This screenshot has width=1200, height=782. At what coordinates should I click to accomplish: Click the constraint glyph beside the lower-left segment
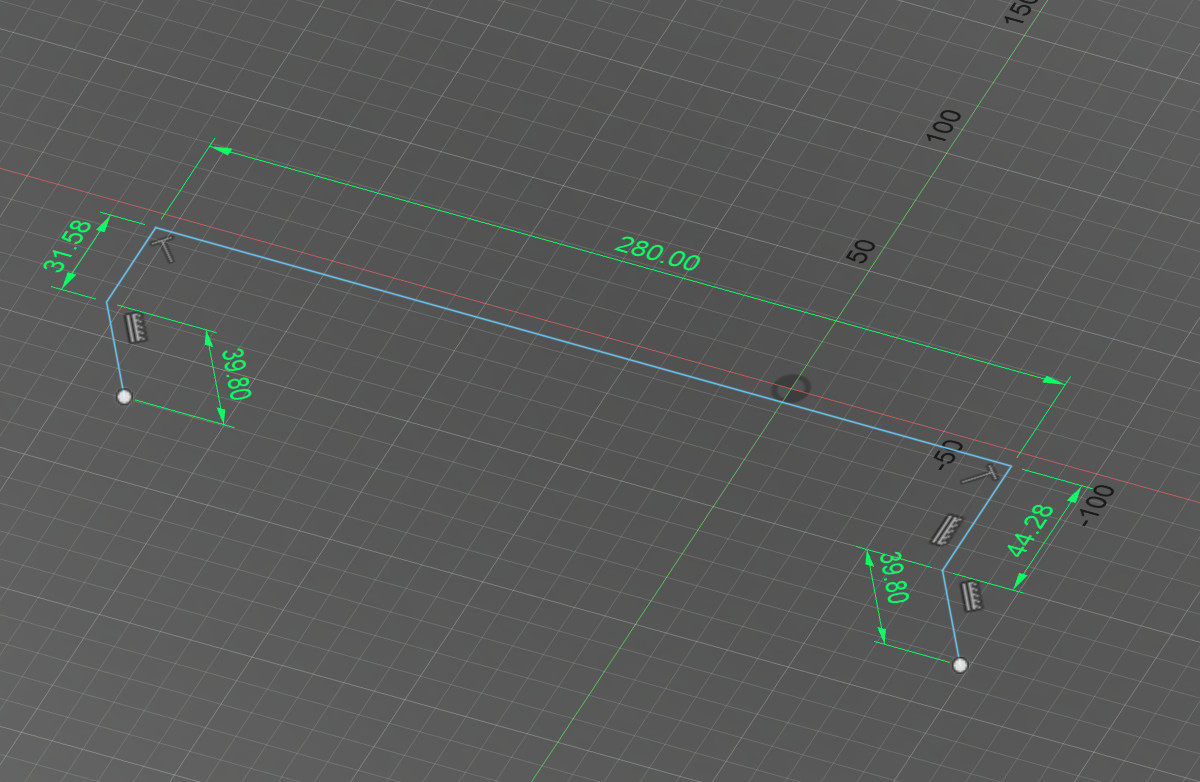point(136,327)
